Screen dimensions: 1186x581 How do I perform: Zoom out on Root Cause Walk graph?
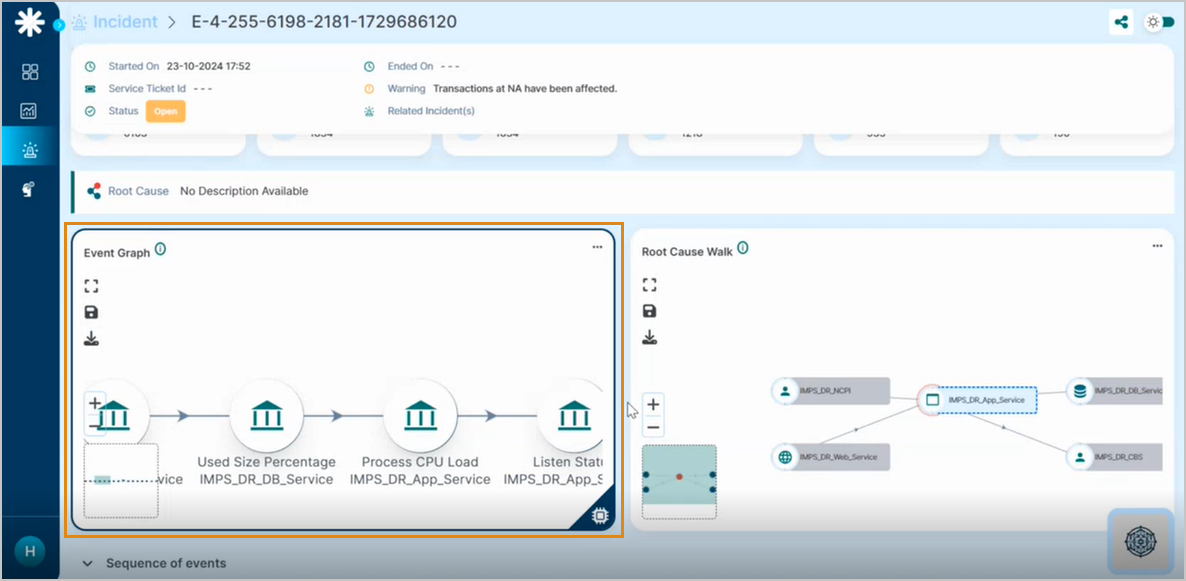pos(653,427)
